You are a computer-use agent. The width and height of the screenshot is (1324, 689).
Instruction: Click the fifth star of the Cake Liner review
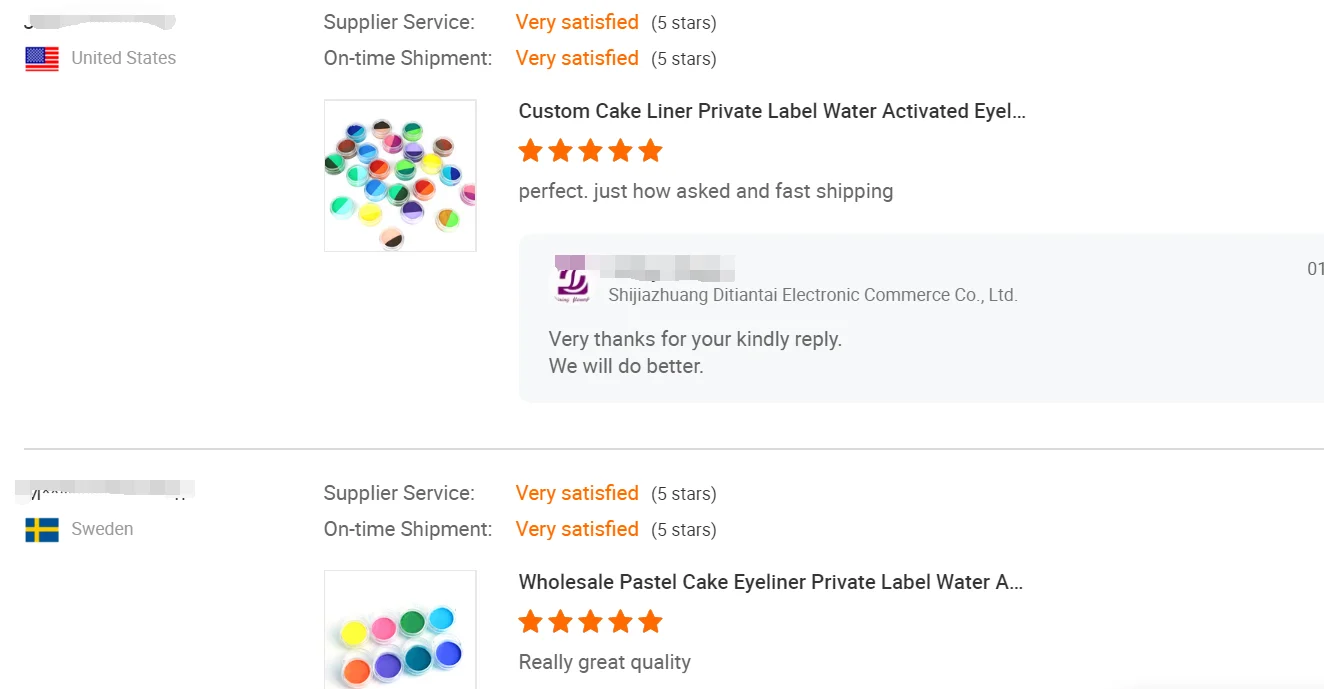point(650,151)
